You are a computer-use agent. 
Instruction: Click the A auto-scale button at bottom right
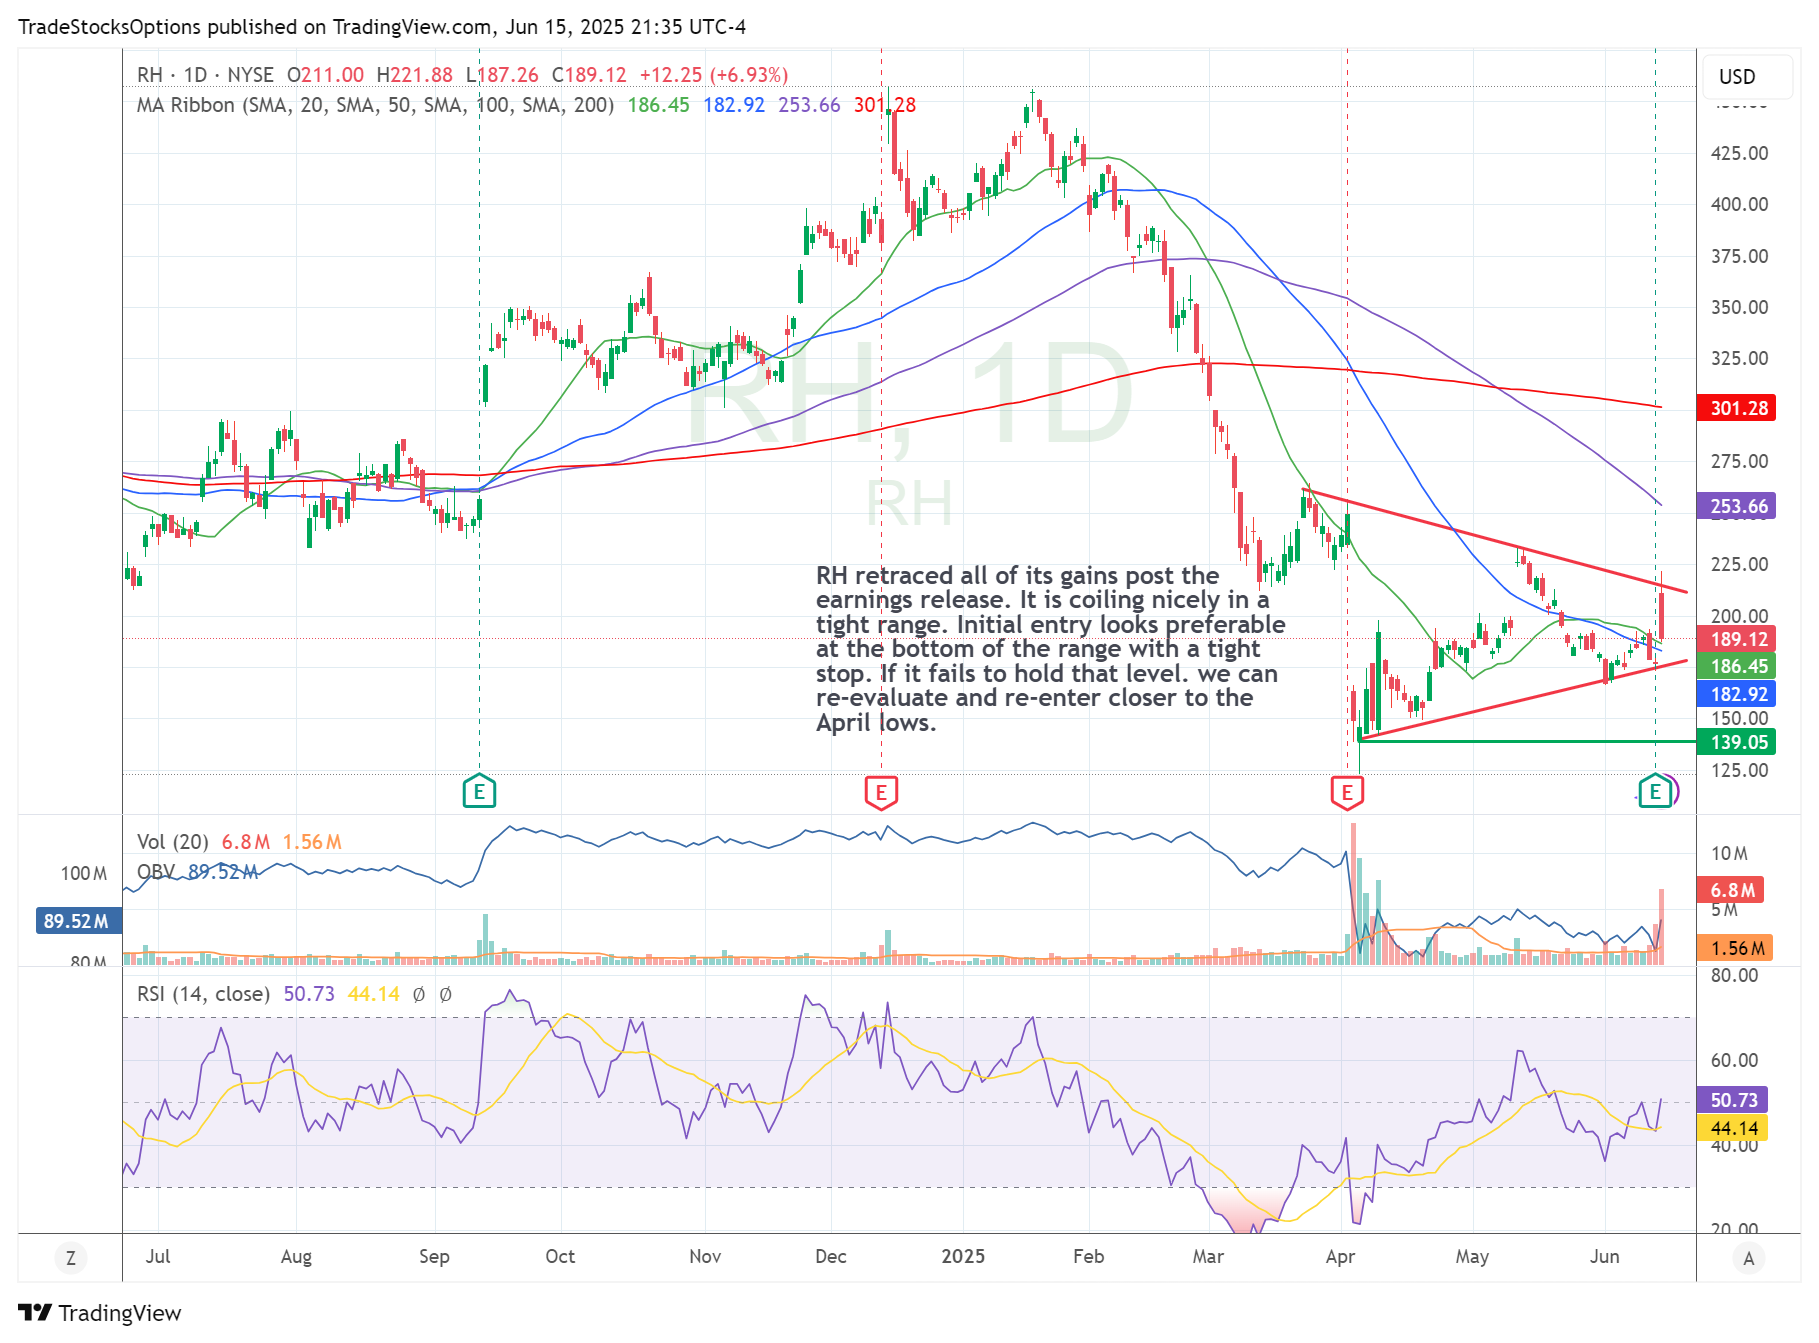[x=1749, y=1258]
